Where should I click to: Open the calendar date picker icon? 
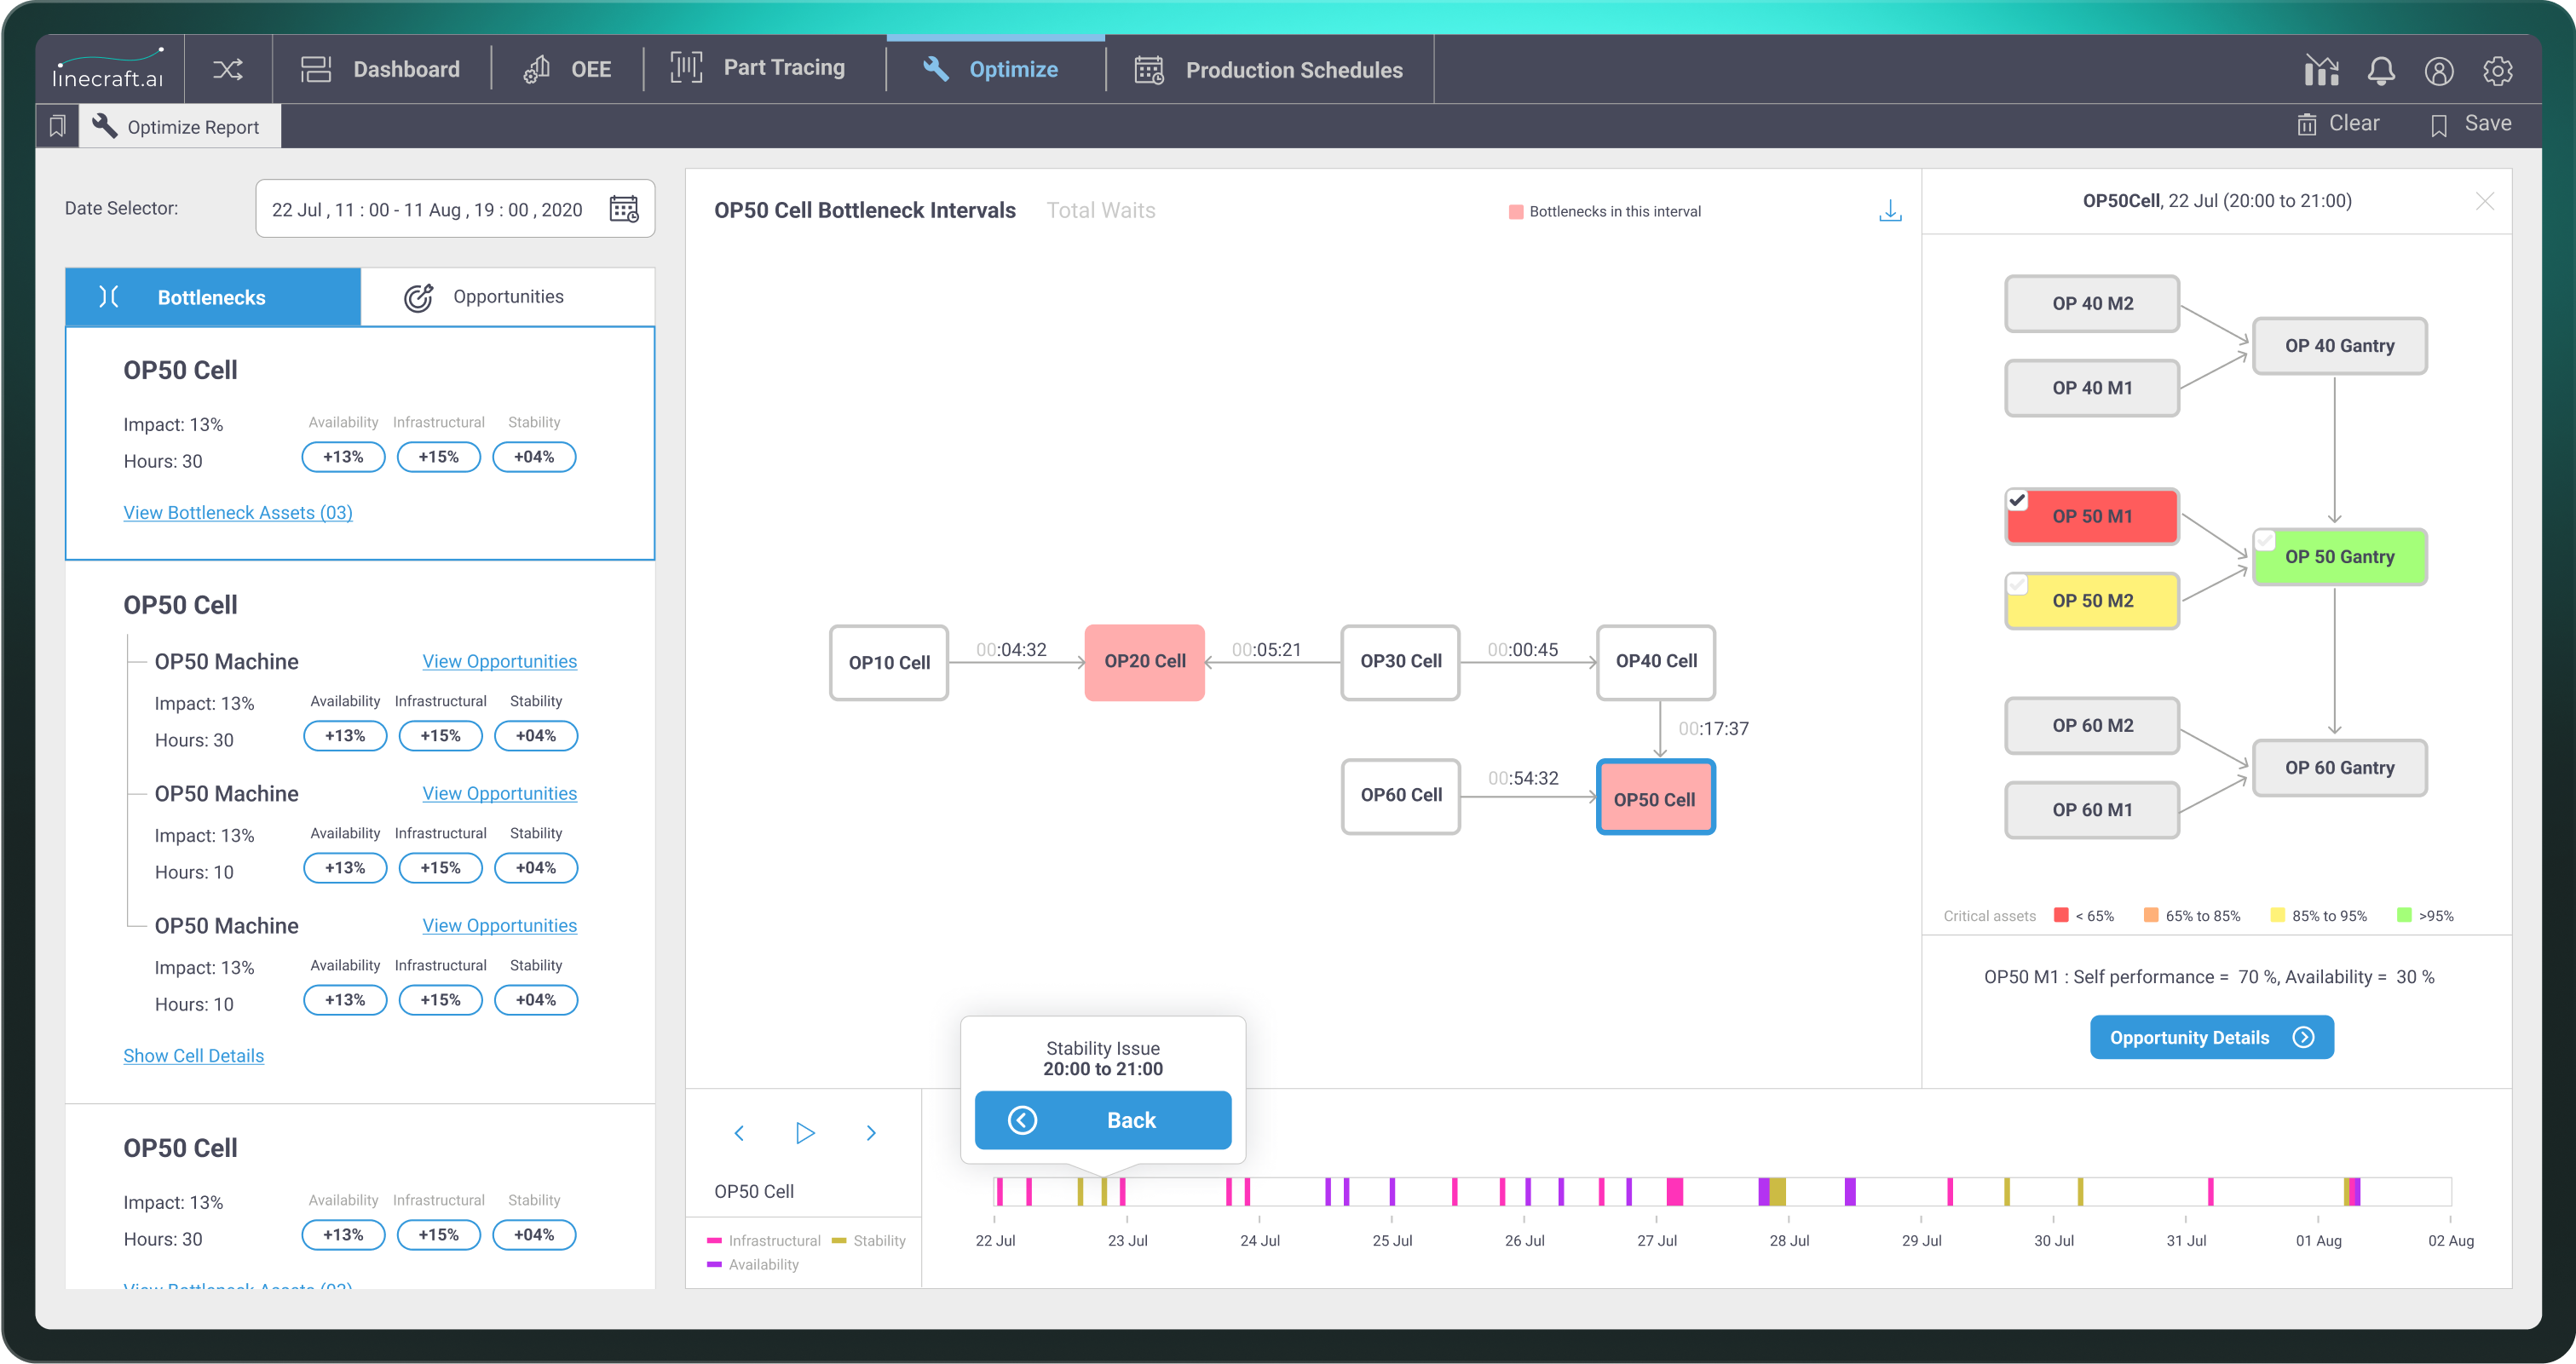click(x=624, y=209)
